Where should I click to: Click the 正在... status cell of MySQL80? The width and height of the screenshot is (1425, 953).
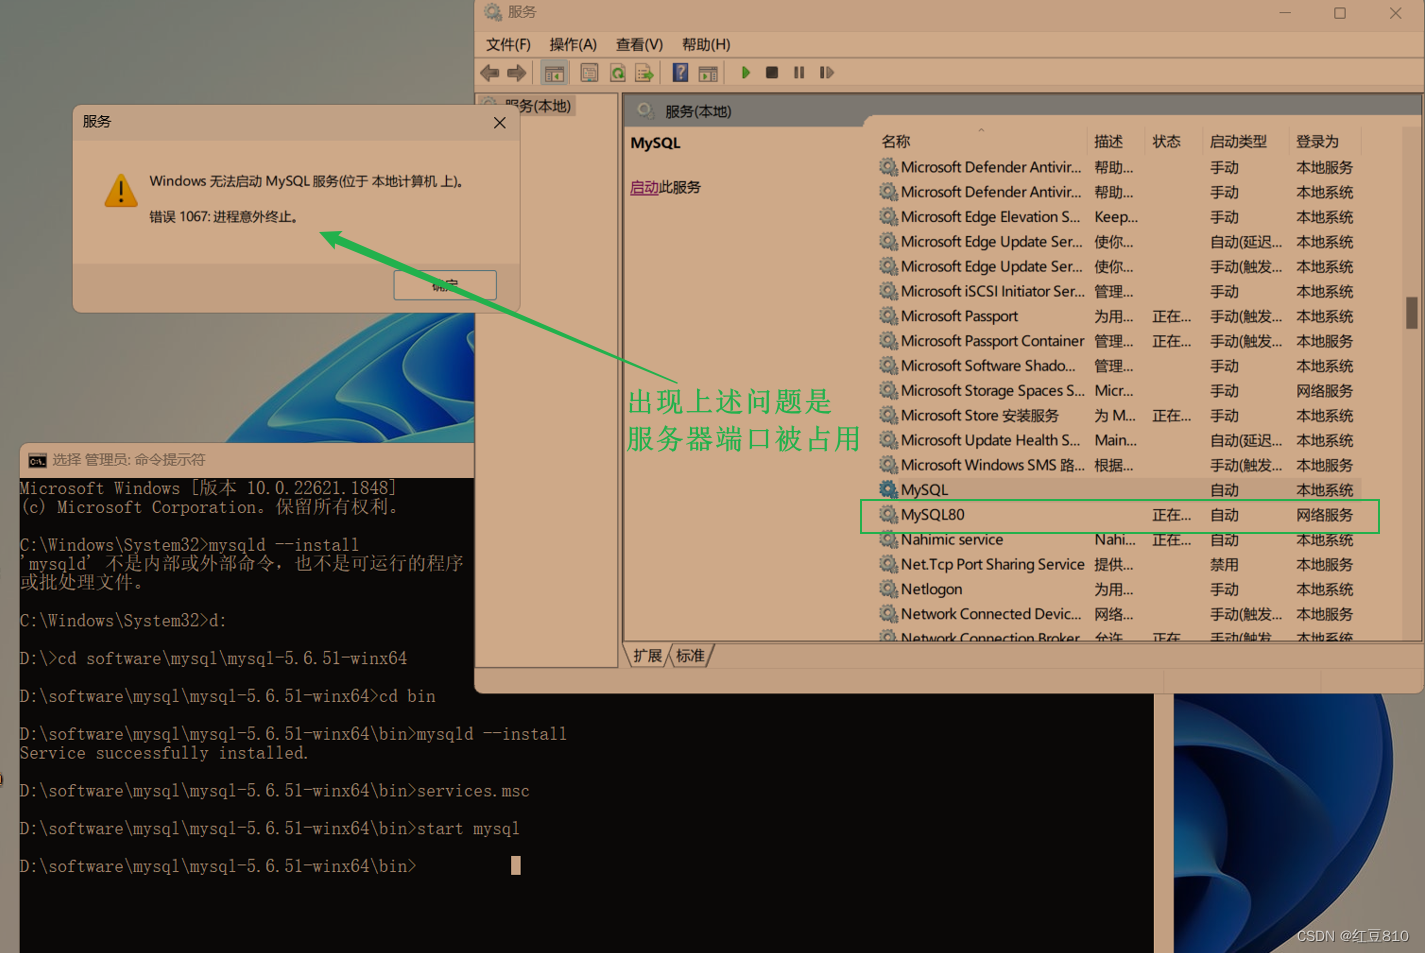(x=1171, y=515)
